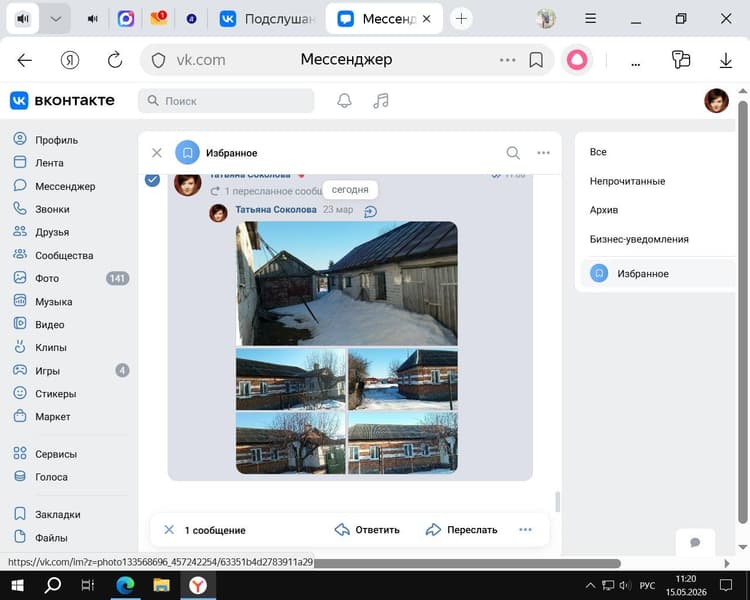Open chat options three-dot menu

pyautogui.click(x=543, y=153)
